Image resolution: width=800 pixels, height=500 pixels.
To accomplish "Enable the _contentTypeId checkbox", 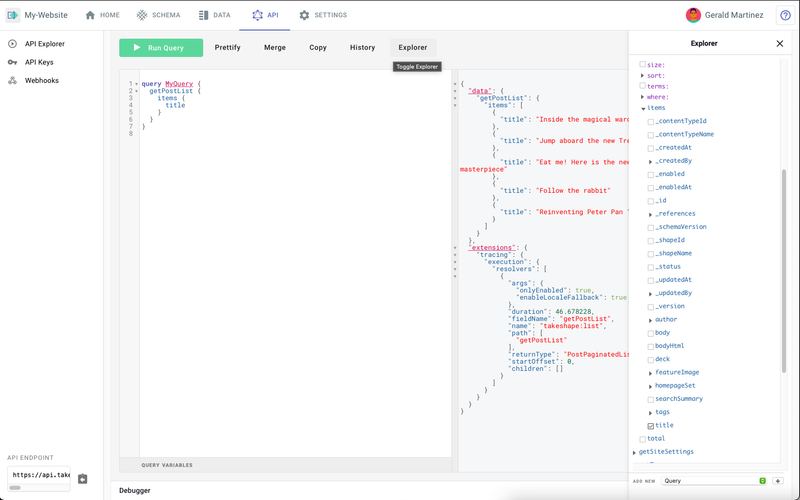I will click(651, 121).
